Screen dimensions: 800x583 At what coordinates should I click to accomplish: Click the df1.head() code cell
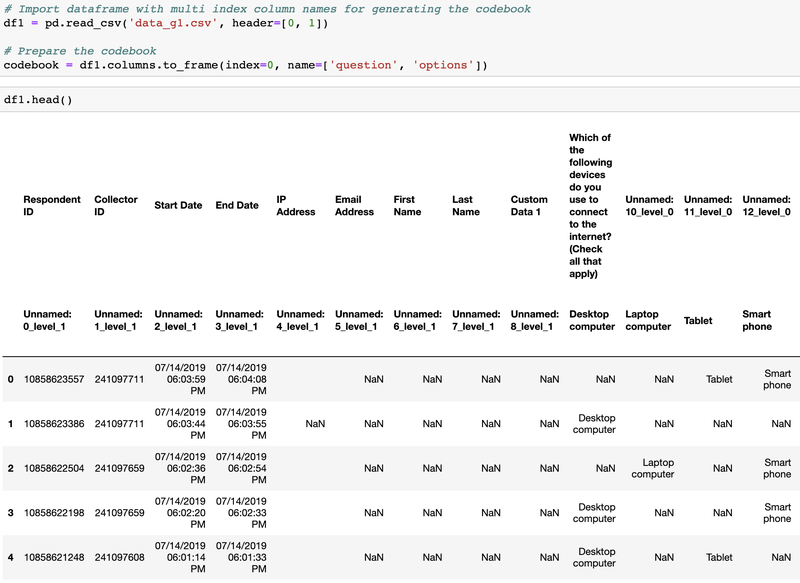38,100
